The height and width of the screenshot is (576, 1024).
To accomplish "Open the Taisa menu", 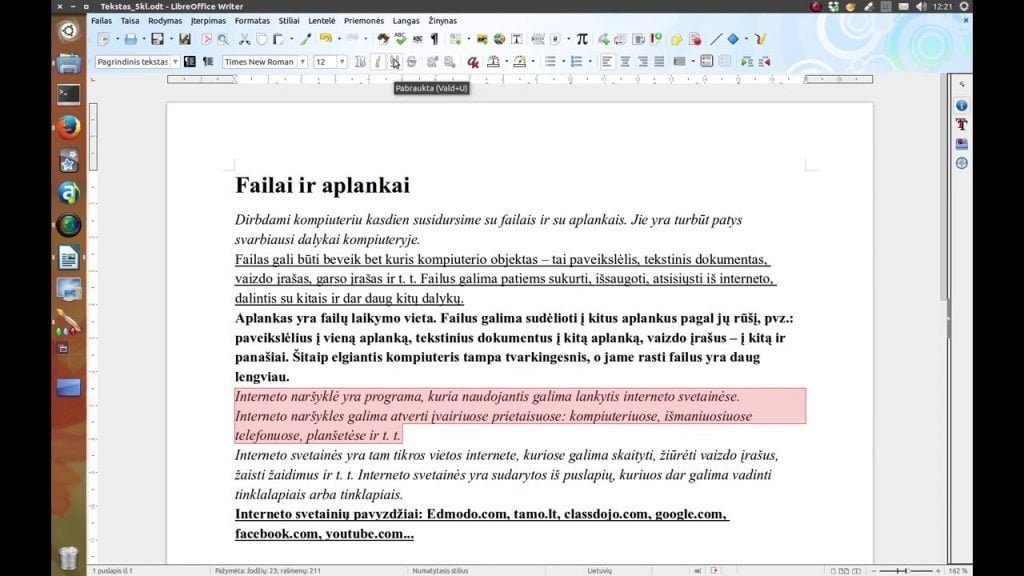I will (130, 21).
